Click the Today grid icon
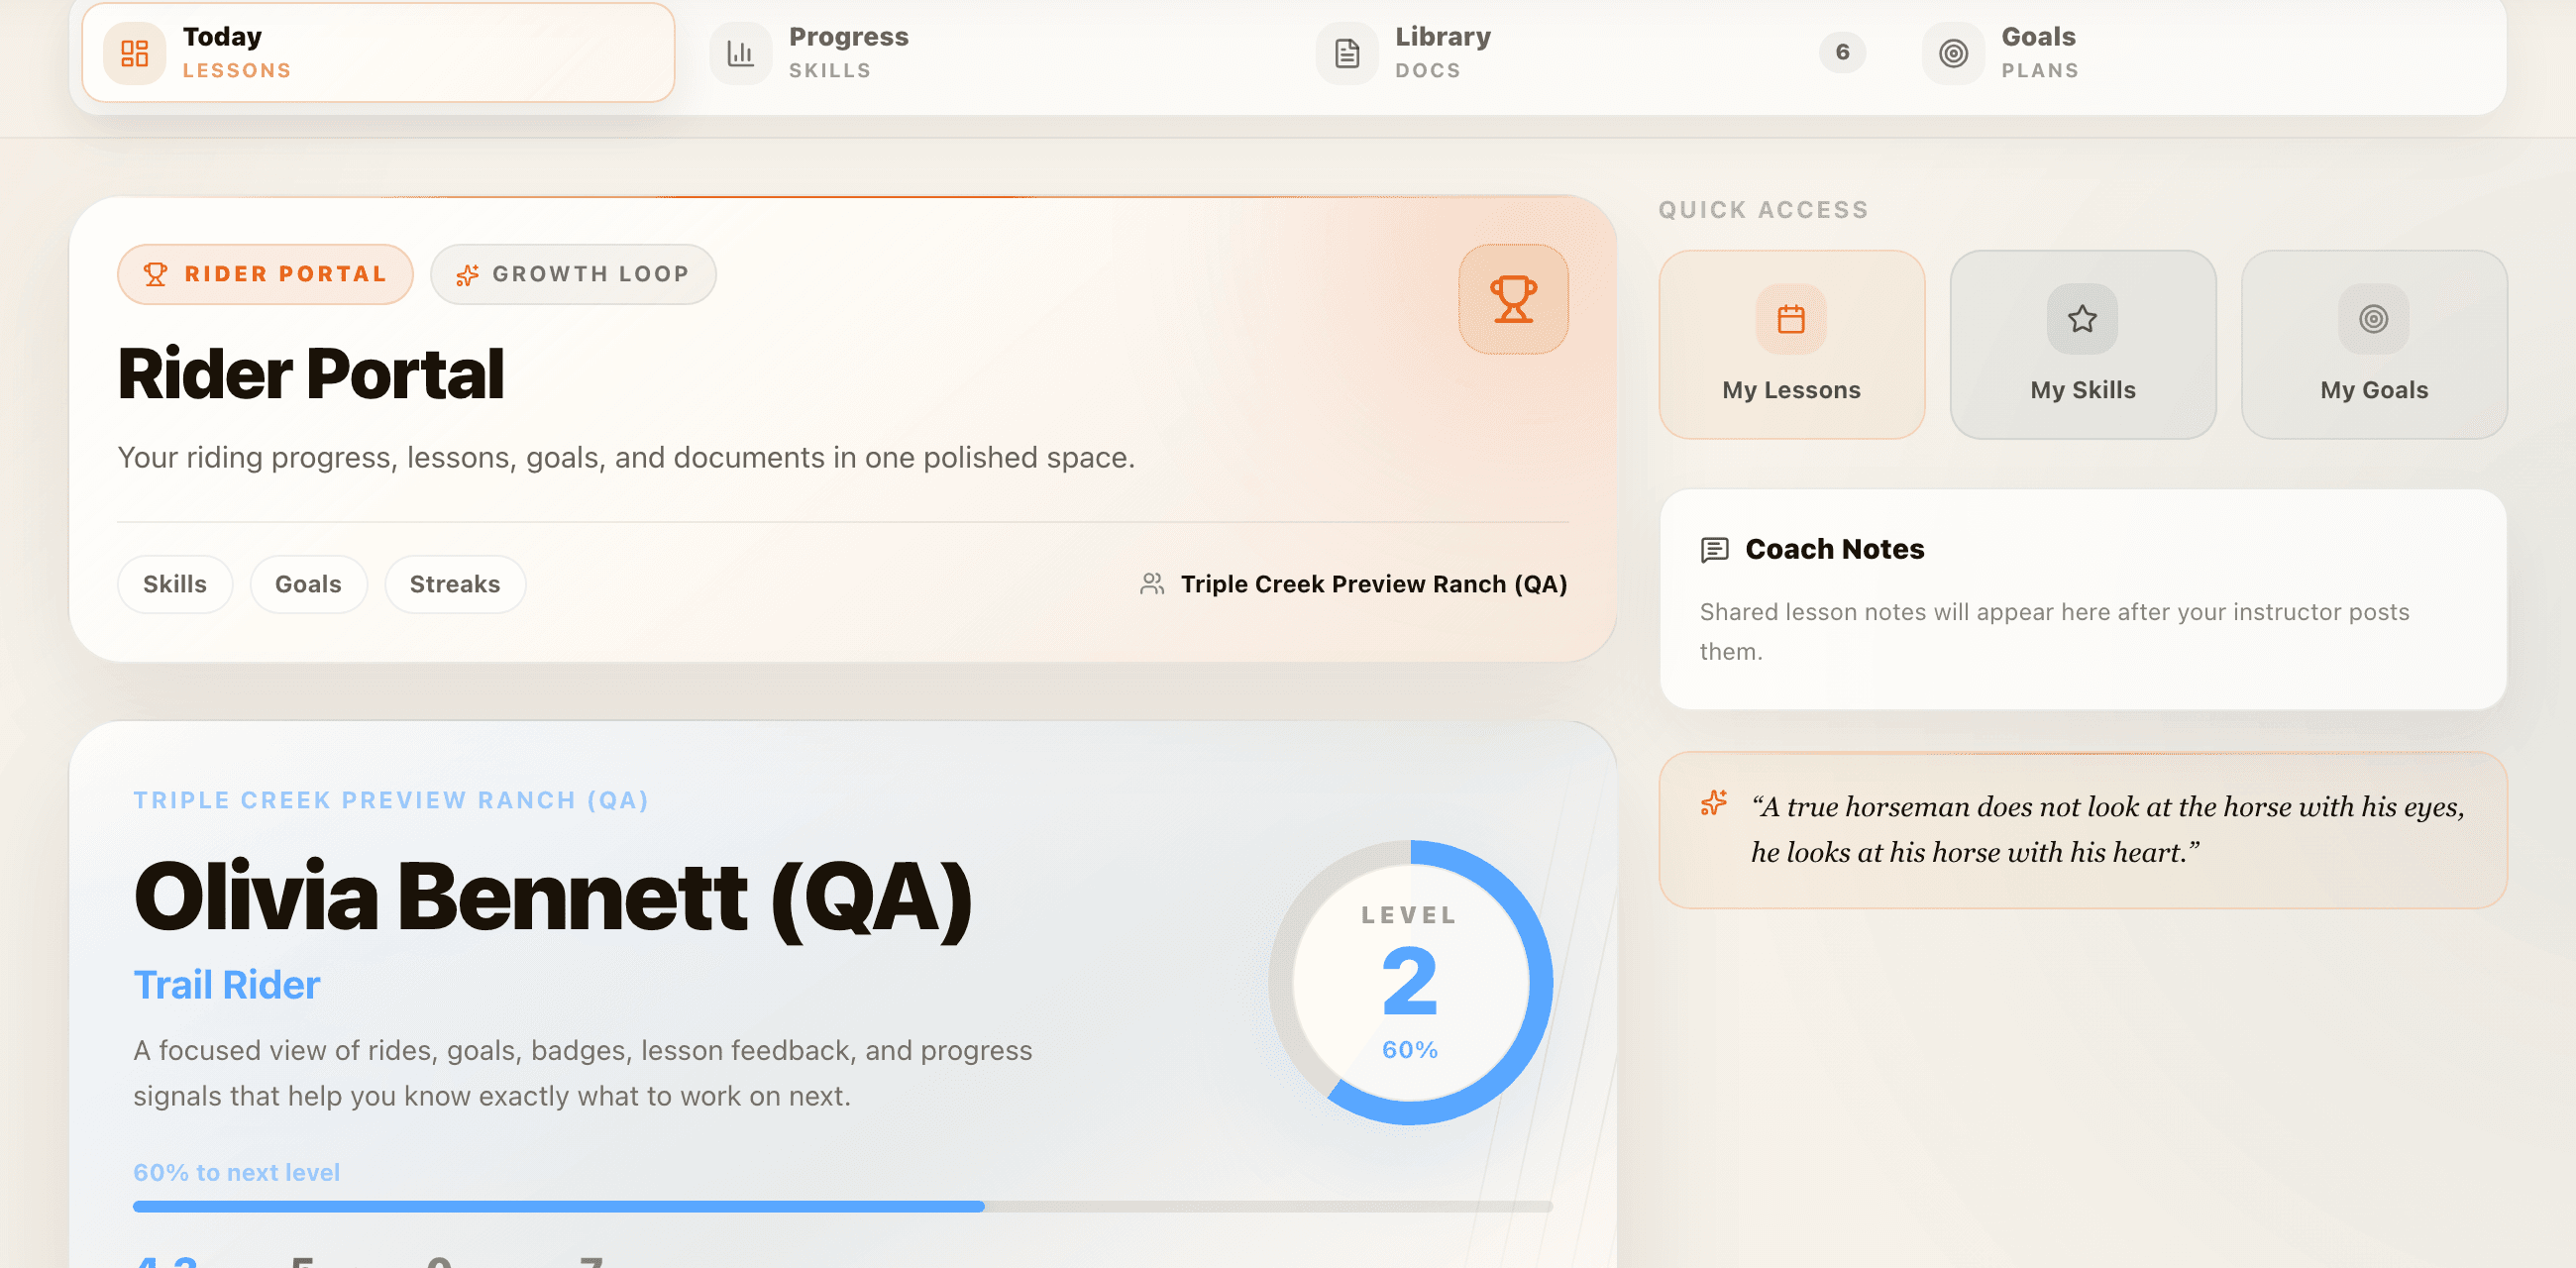The width and height of the screenshot is (2576, 1268). point(134,53)
